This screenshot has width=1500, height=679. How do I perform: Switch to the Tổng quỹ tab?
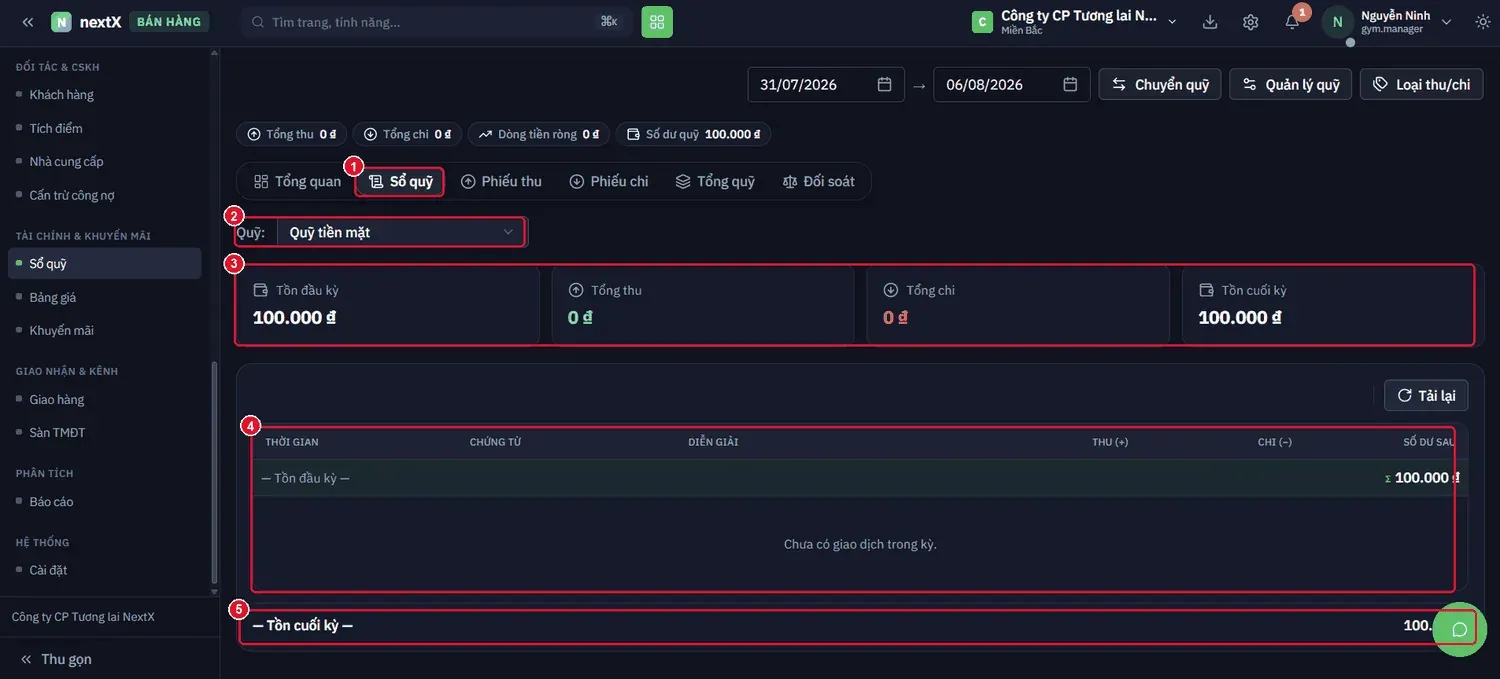coord(715,181)
